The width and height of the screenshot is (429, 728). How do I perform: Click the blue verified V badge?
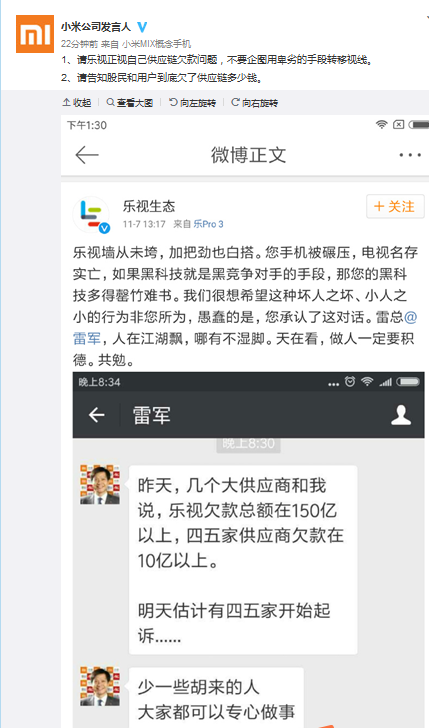pyautogui.click(x=142, y=27)
